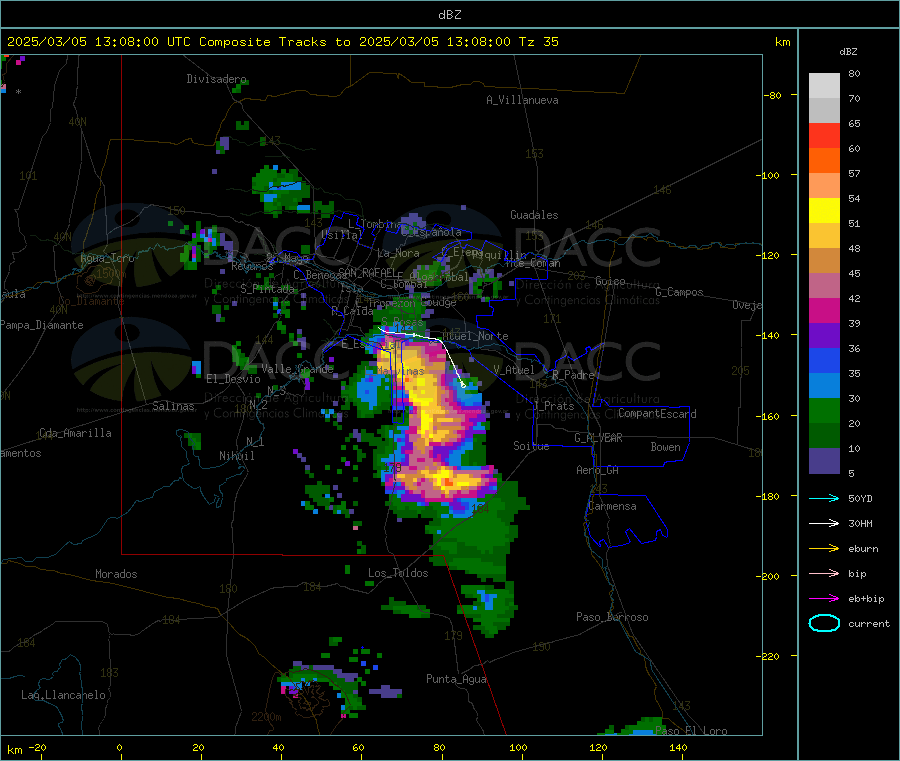This screenshot has height=761, width=900.
Task: Select the magenta swatch in dBZ scale
Action: (824, 310)
